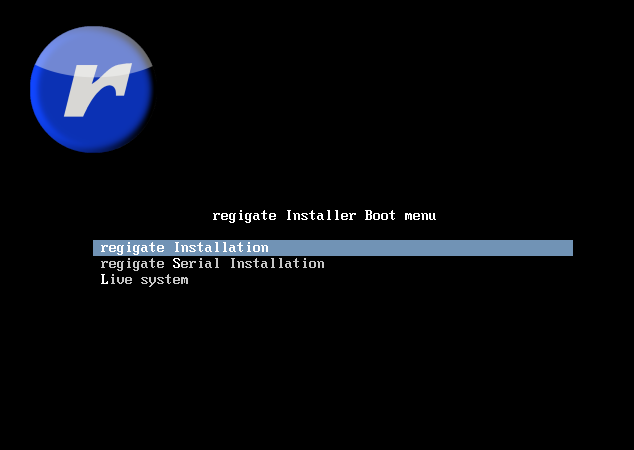
Task: Click the 'regigate Installer Boot menu' title
Action: tap(324, 215)
